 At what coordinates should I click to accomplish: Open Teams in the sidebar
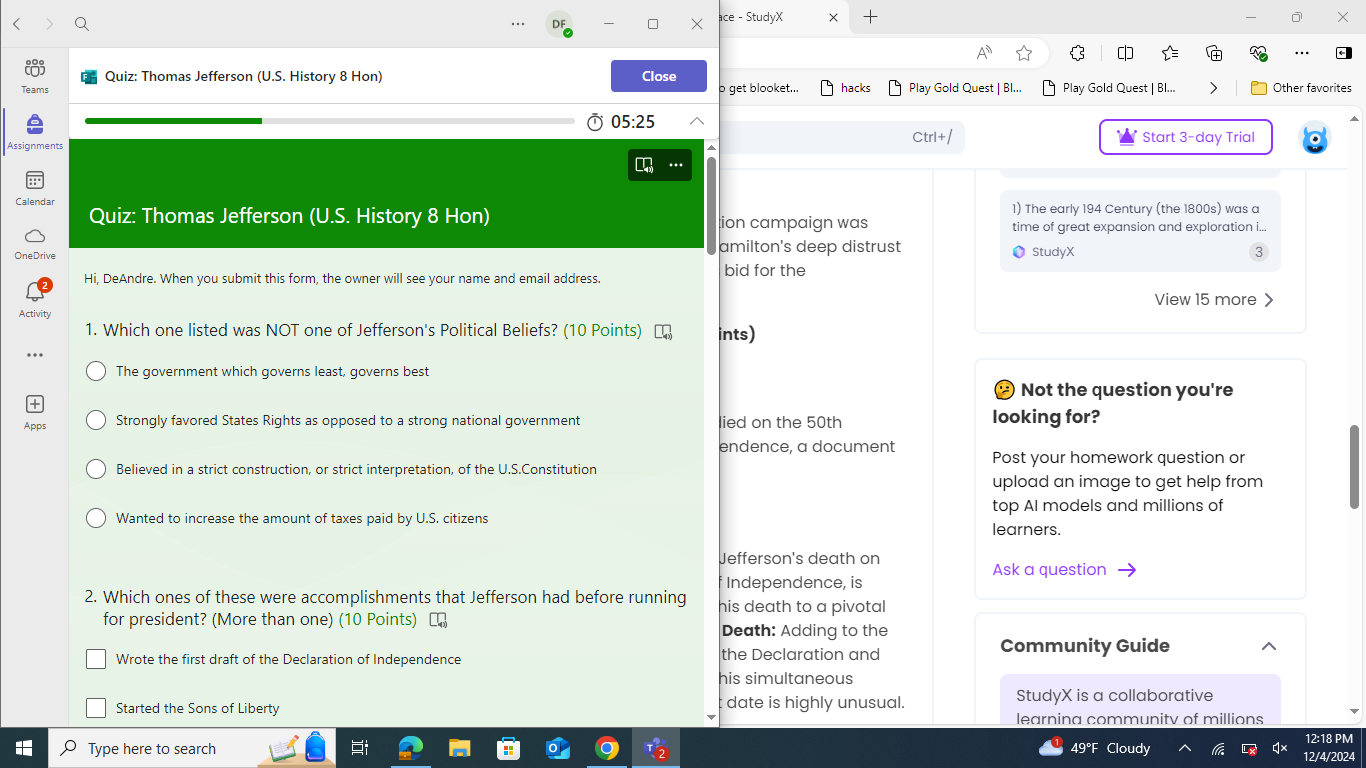[x=35, y=76]
